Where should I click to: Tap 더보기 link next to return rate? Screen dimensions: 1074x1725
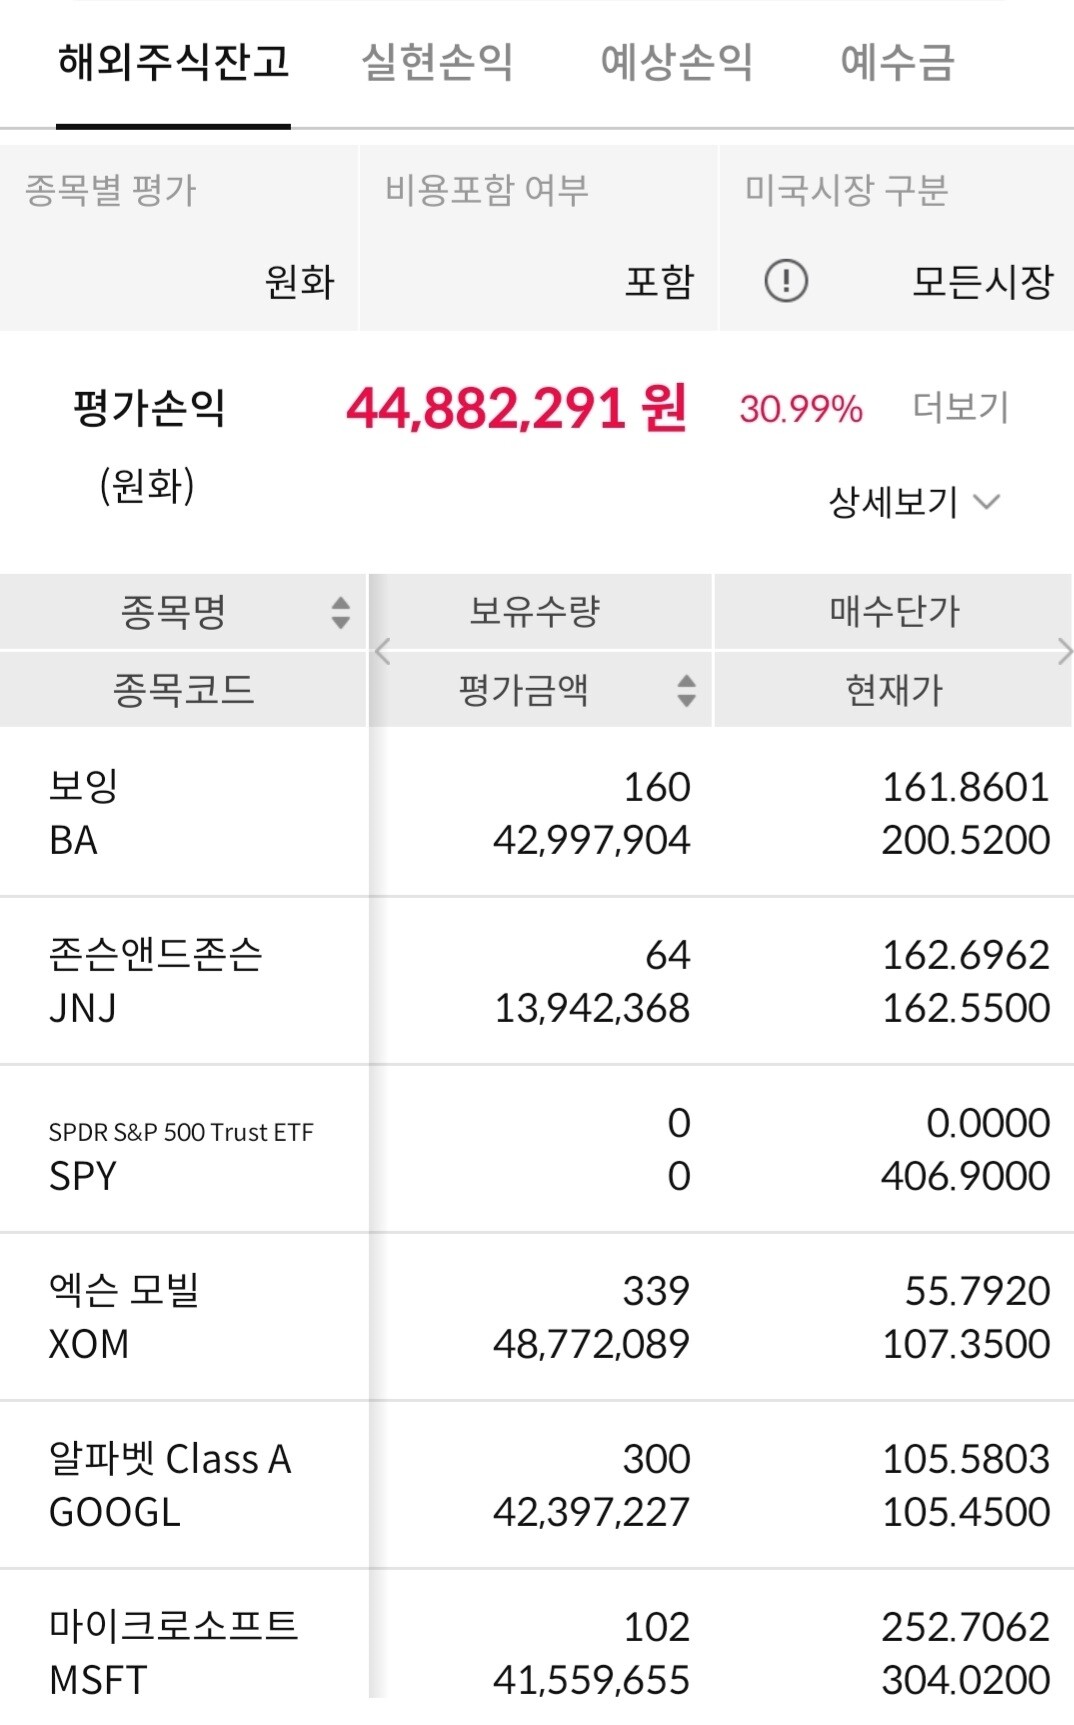pos(960,408)
